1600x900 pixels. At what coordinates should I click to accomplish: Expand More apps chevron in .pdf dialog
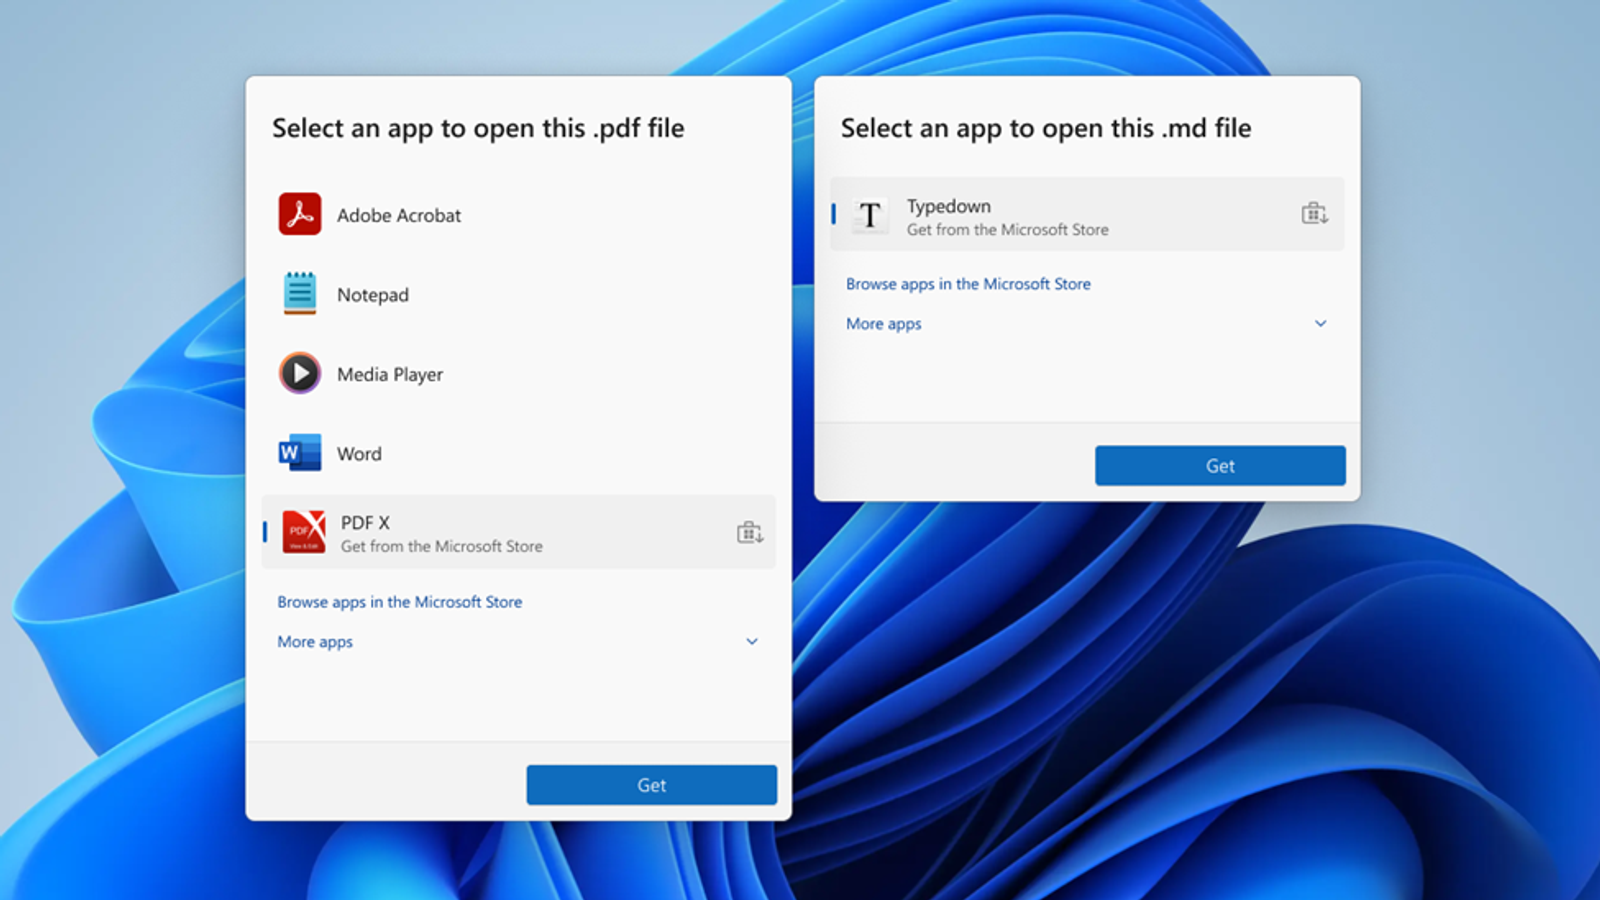coord(752,642)
